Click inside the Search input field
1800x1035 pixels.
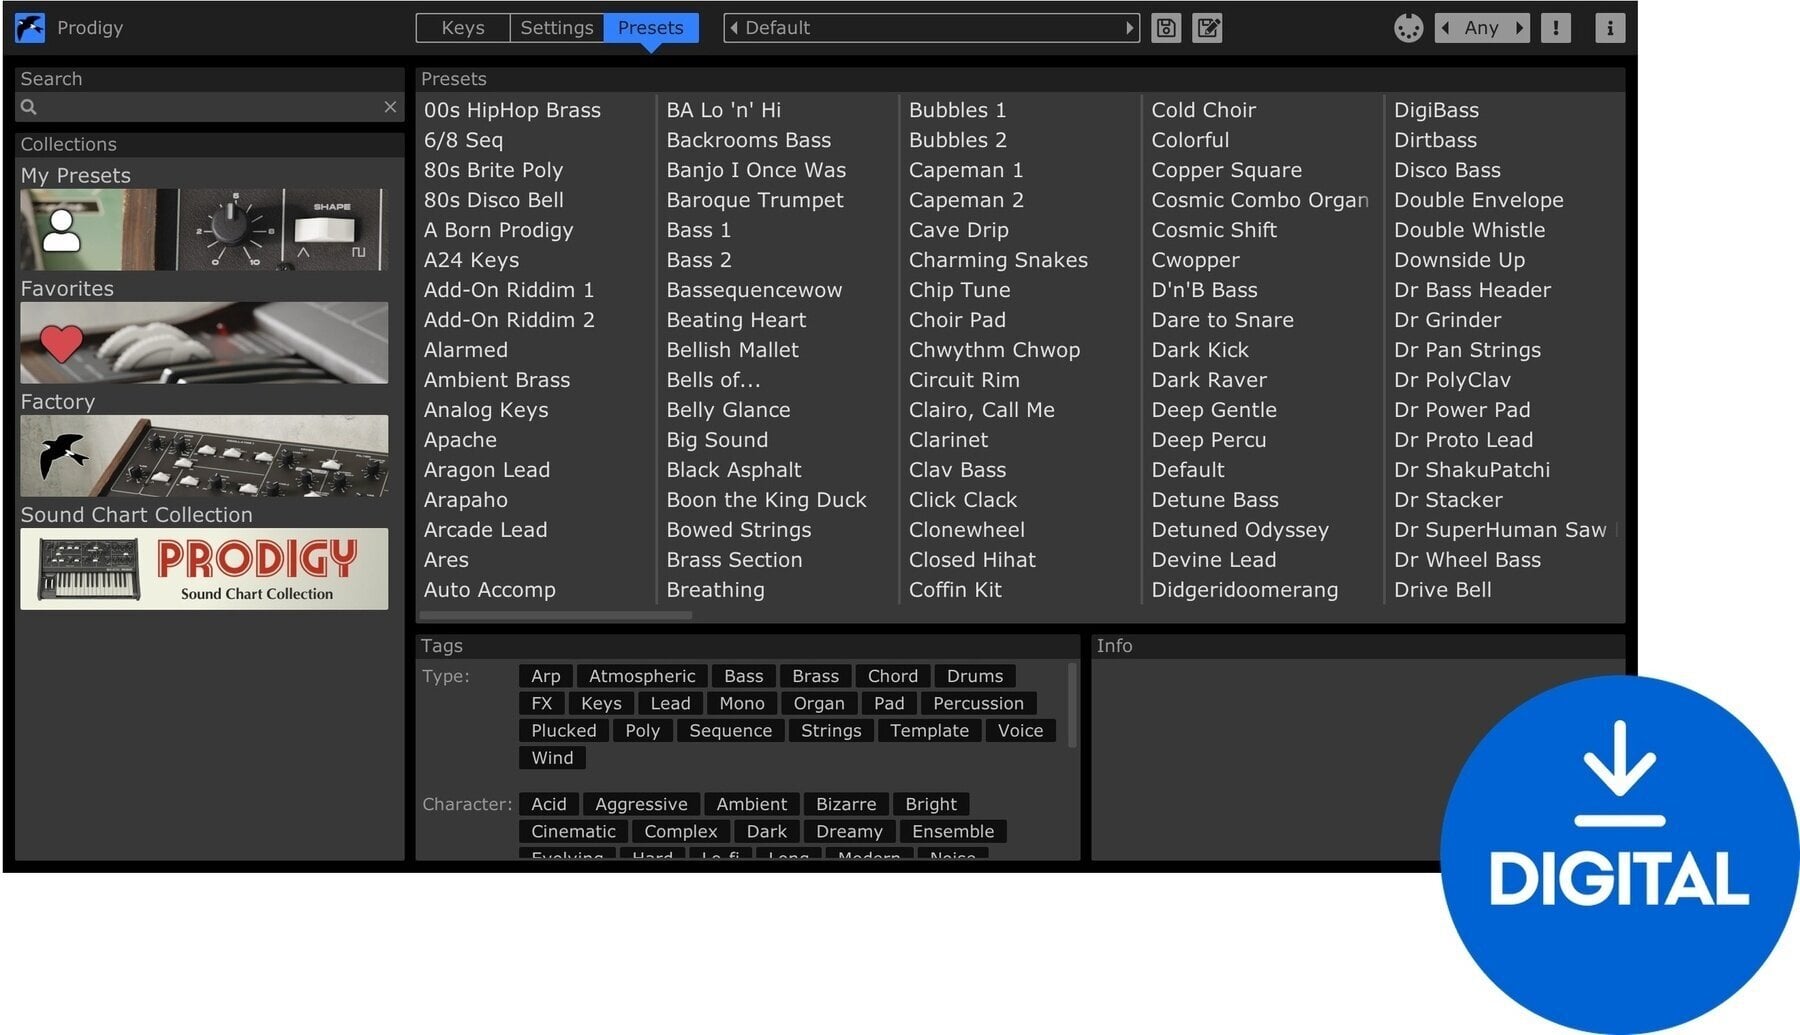click(x=209, y=107)
